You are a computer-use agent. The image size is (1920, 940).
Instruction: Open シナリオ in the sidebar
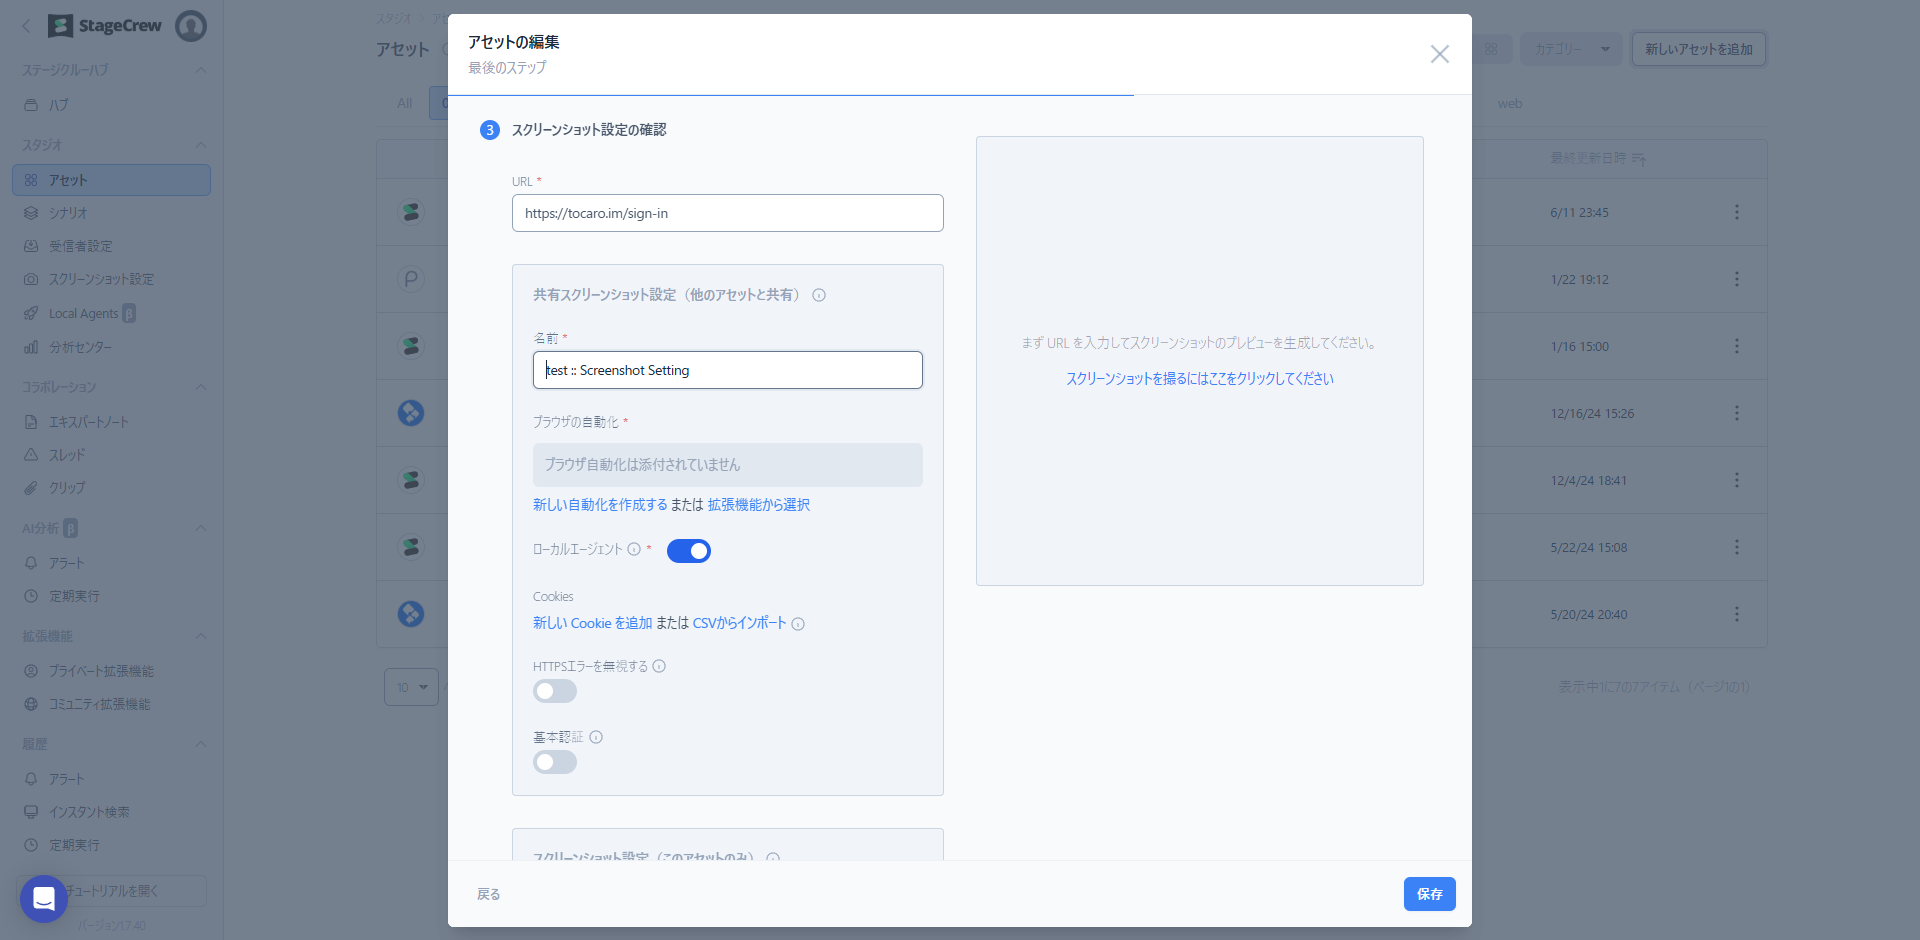click(68, 213)
